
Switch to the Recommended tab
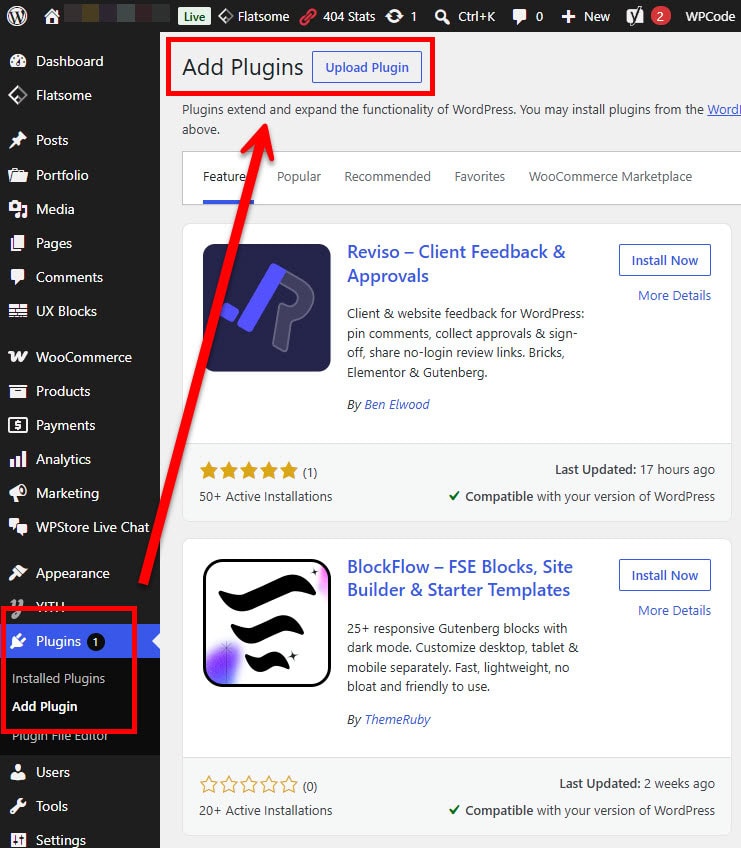tap(387, 177)
